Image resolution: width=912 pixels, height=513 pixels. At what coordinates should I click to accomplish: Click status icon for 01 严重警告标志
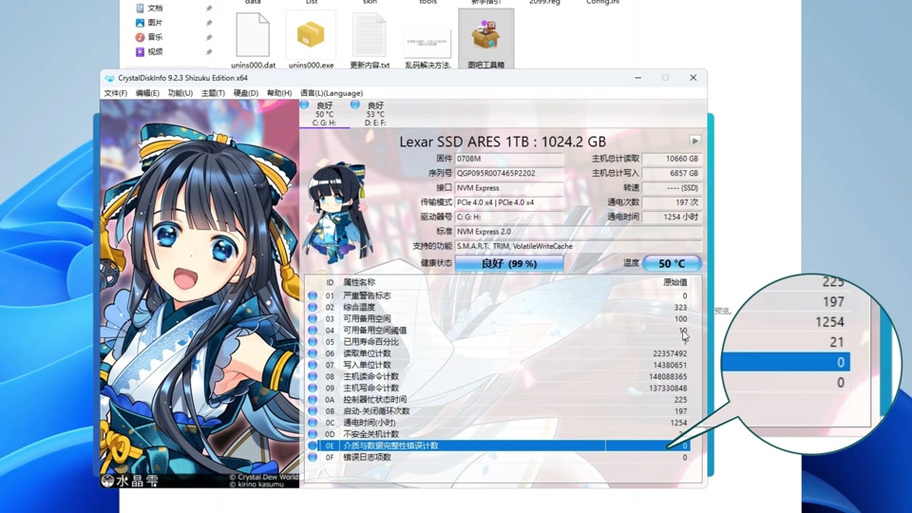click(312, 295)
